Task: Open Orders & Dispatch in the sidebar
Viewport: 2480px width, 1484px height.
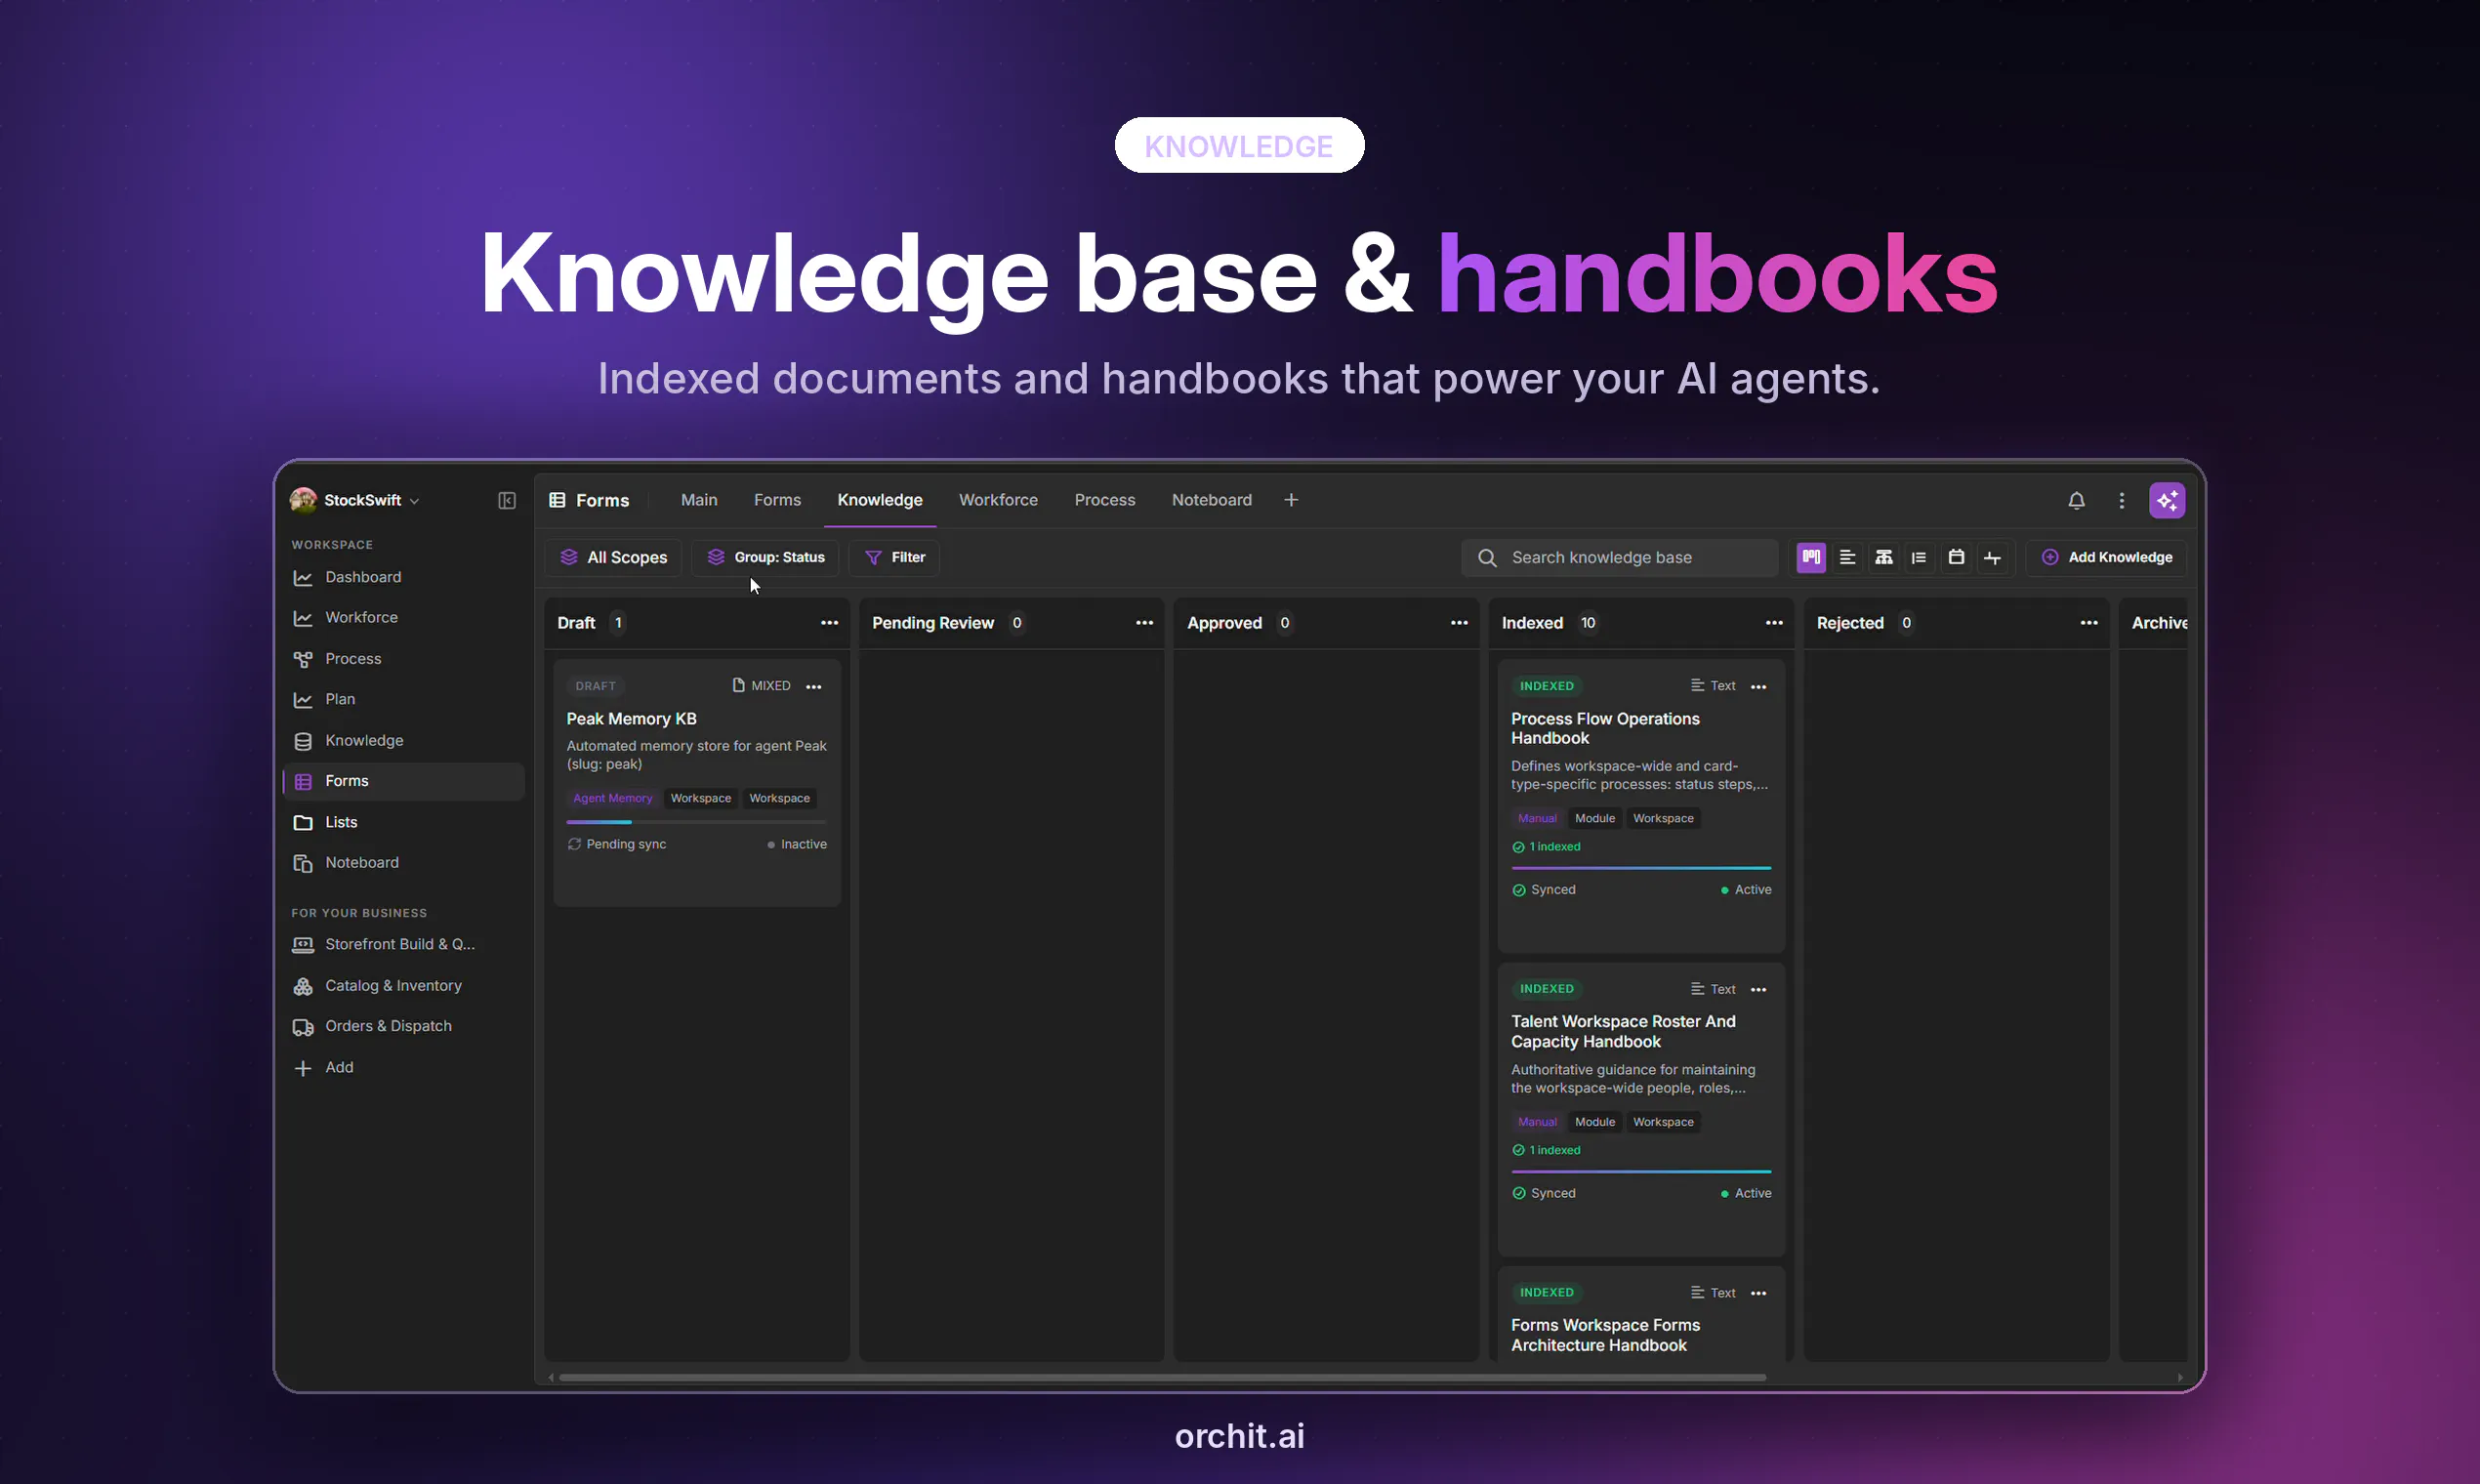Action: tap(404, 1026)
